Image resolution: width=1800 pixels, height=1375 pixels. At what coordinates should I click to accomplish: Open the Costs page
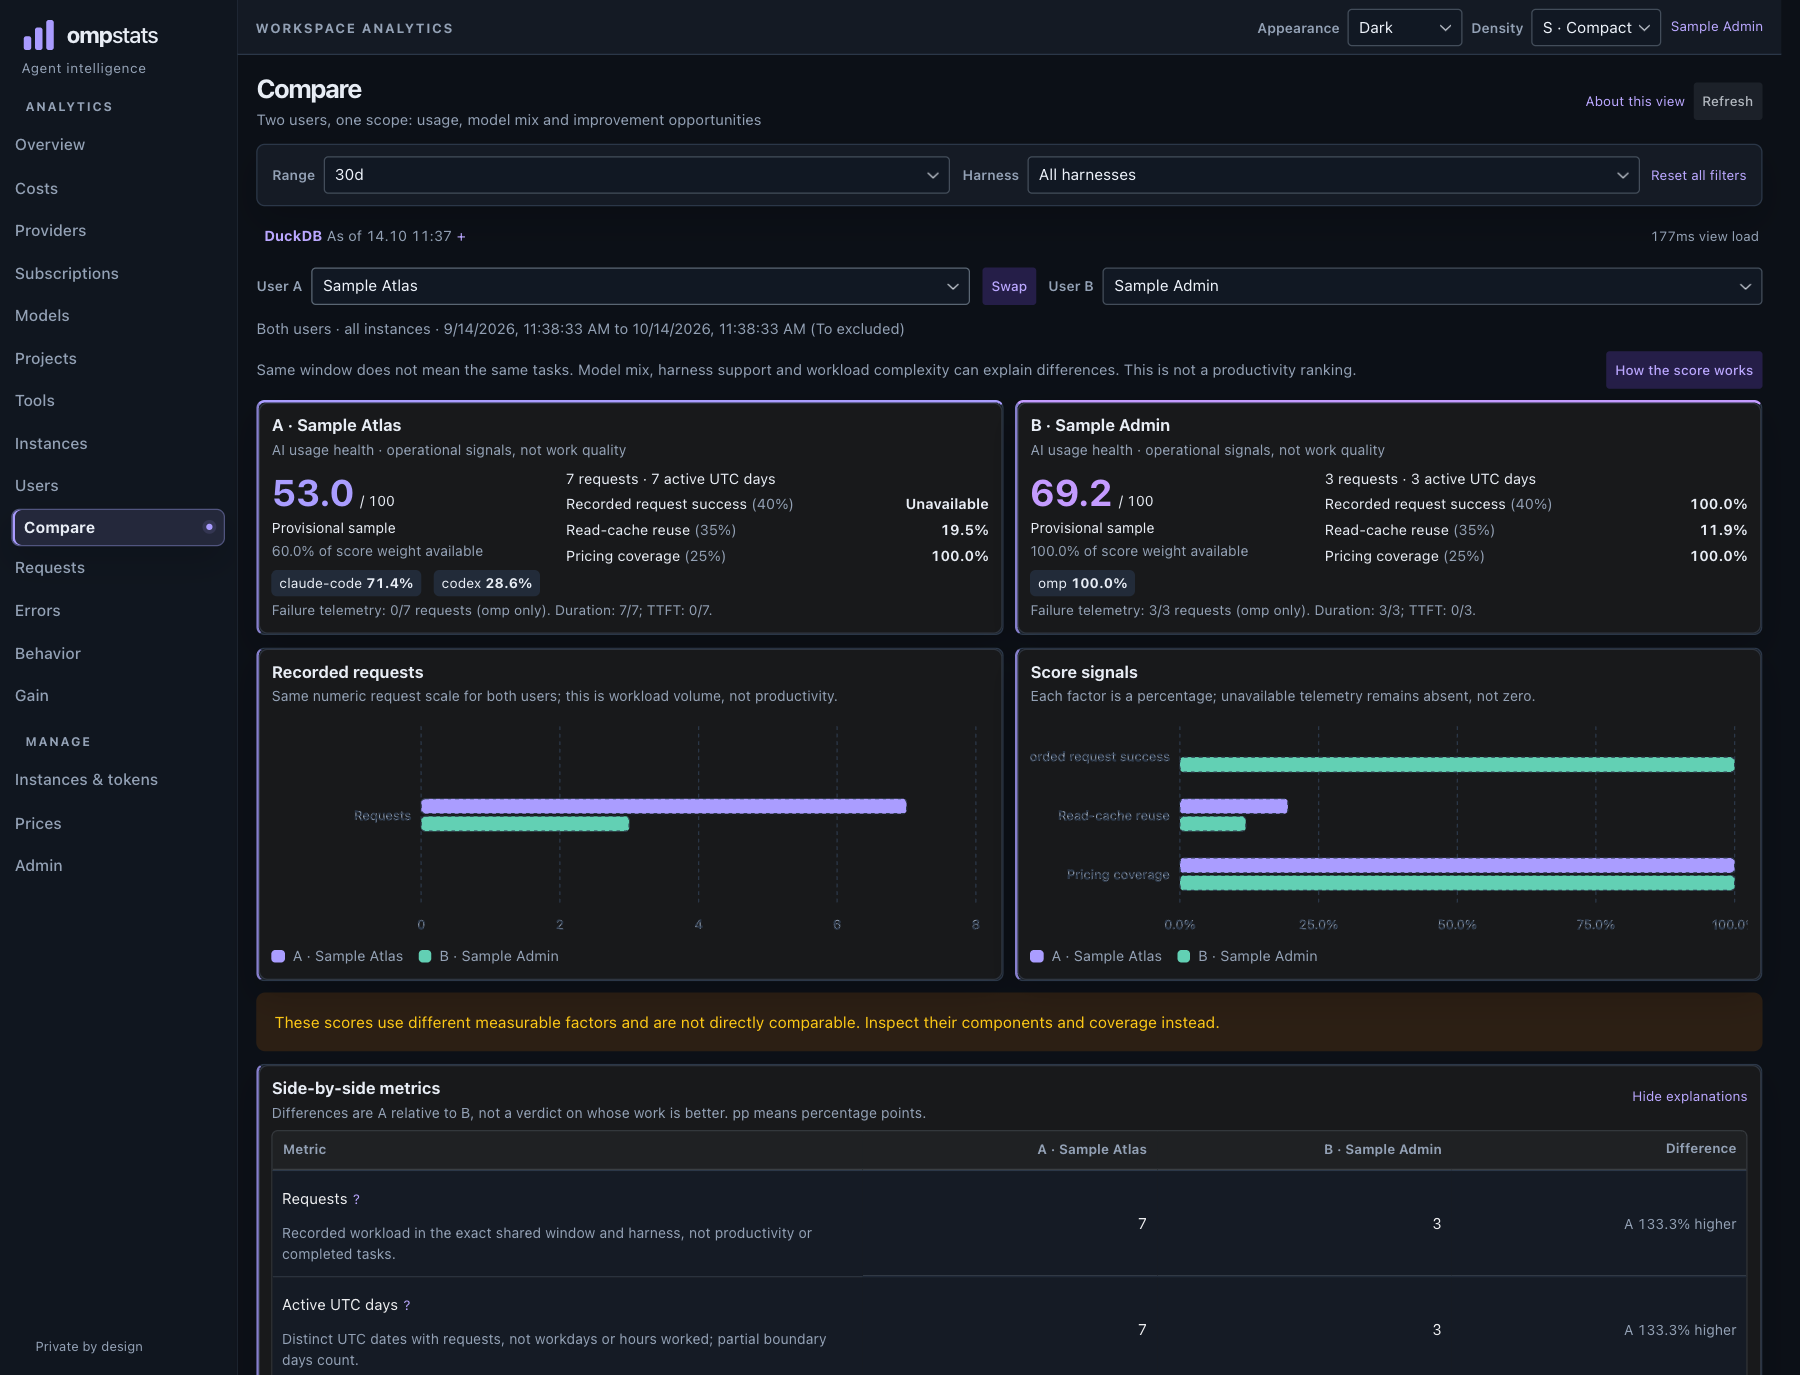[x=36, y=189]
